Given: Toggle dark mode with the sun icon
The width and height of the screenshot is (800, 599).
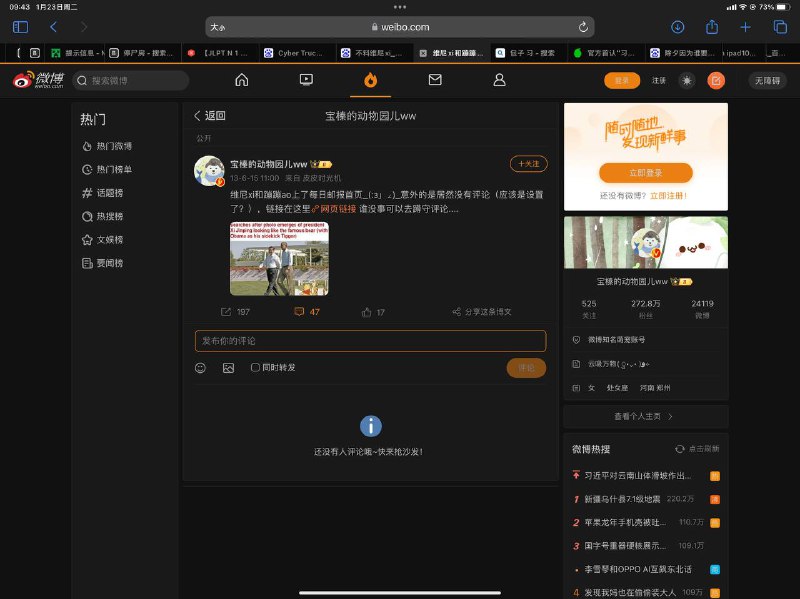Looking at the screenshot, I should 686,81.
